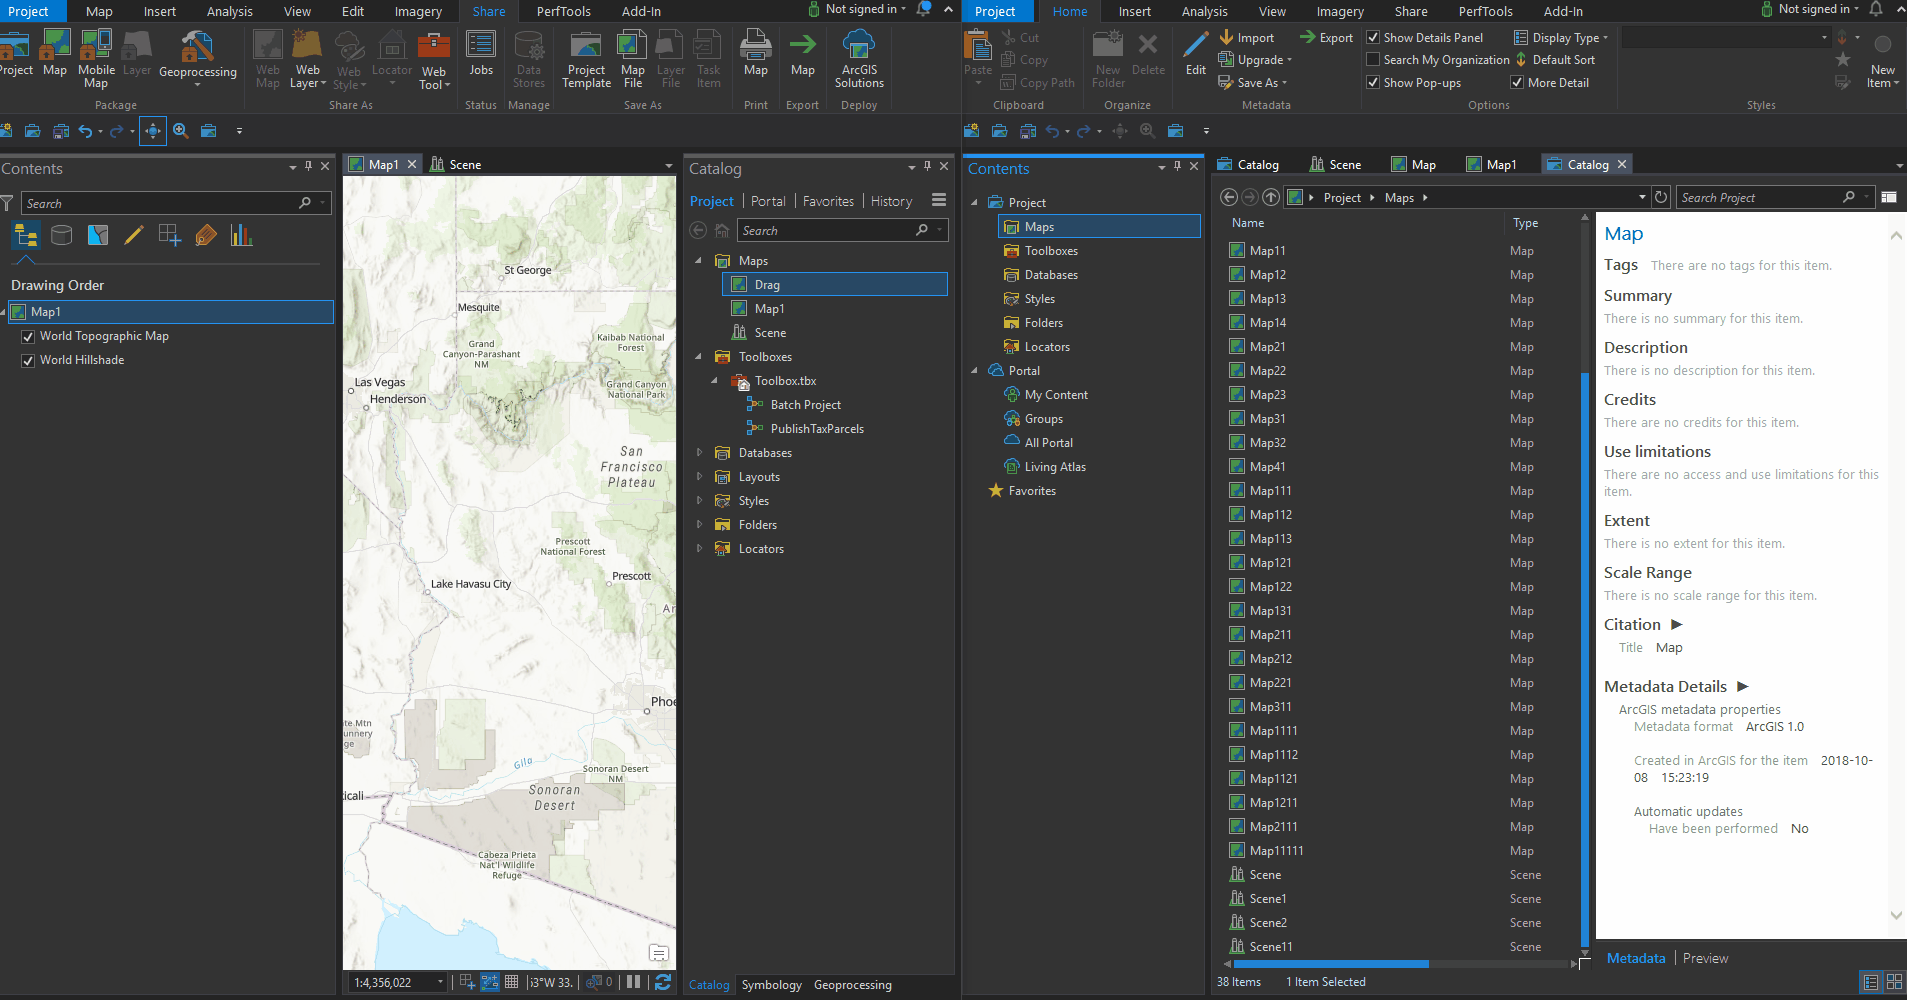Select List By Charts icon

click(x=241, y=236)
